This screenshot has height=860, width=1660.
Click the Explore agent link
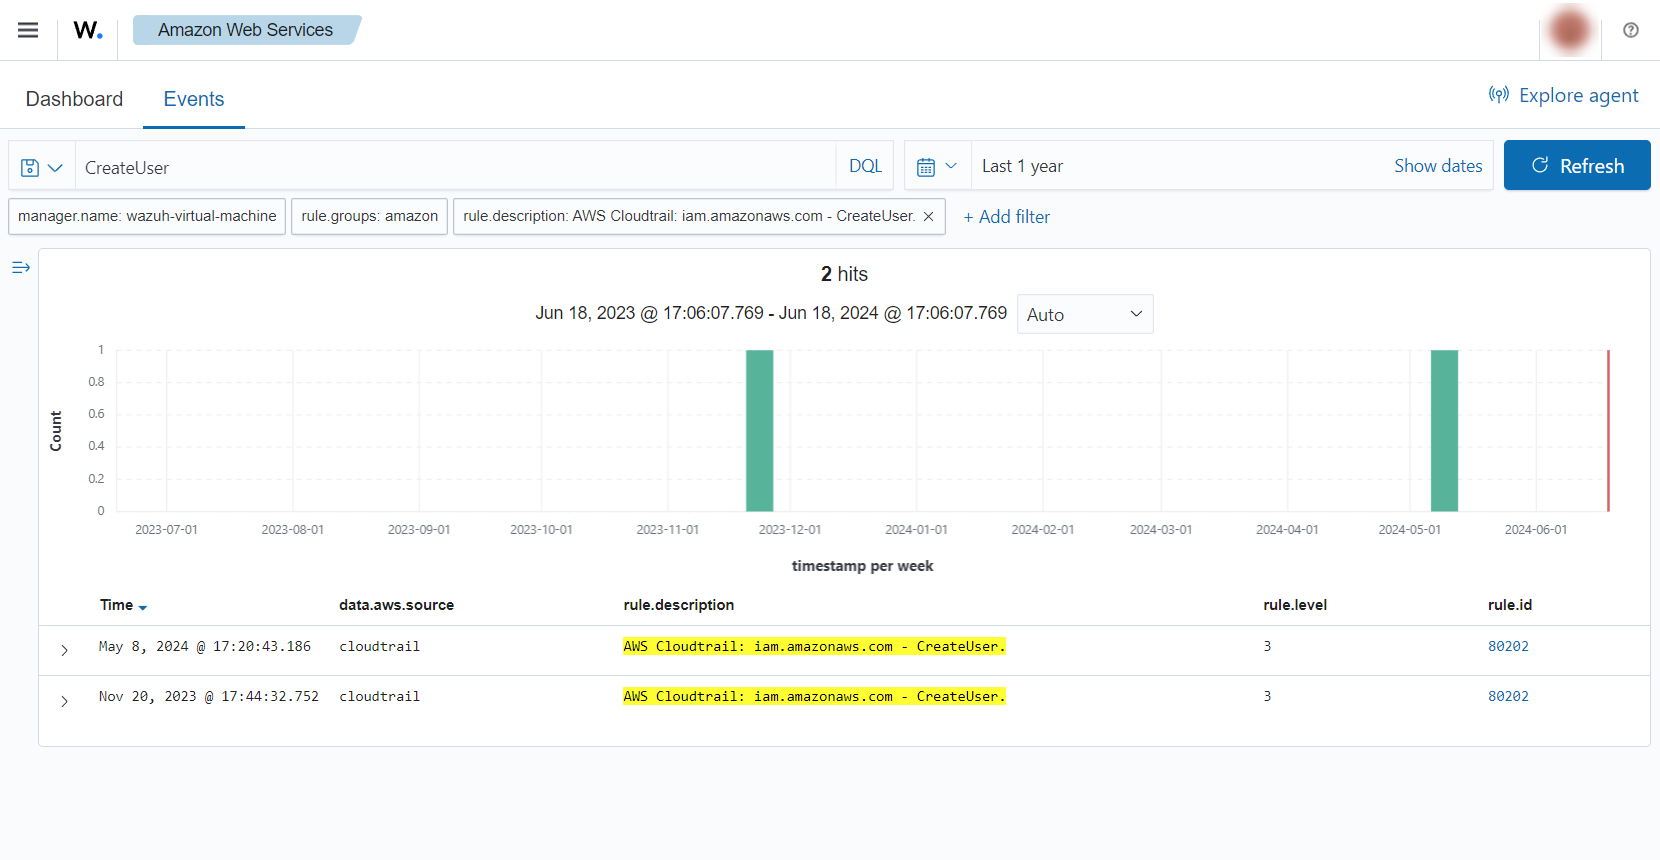[x=1564, y=95]
